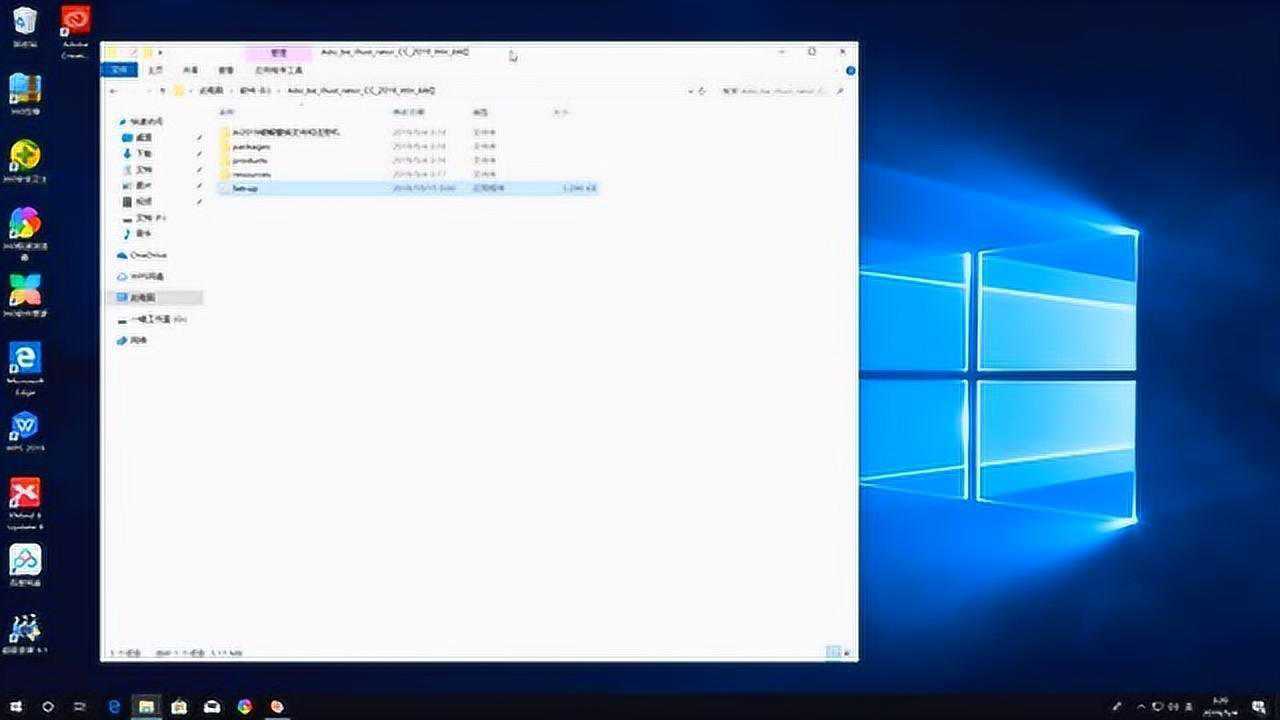Open the Recycle Bin on desktop

click(x=25, y=27)
